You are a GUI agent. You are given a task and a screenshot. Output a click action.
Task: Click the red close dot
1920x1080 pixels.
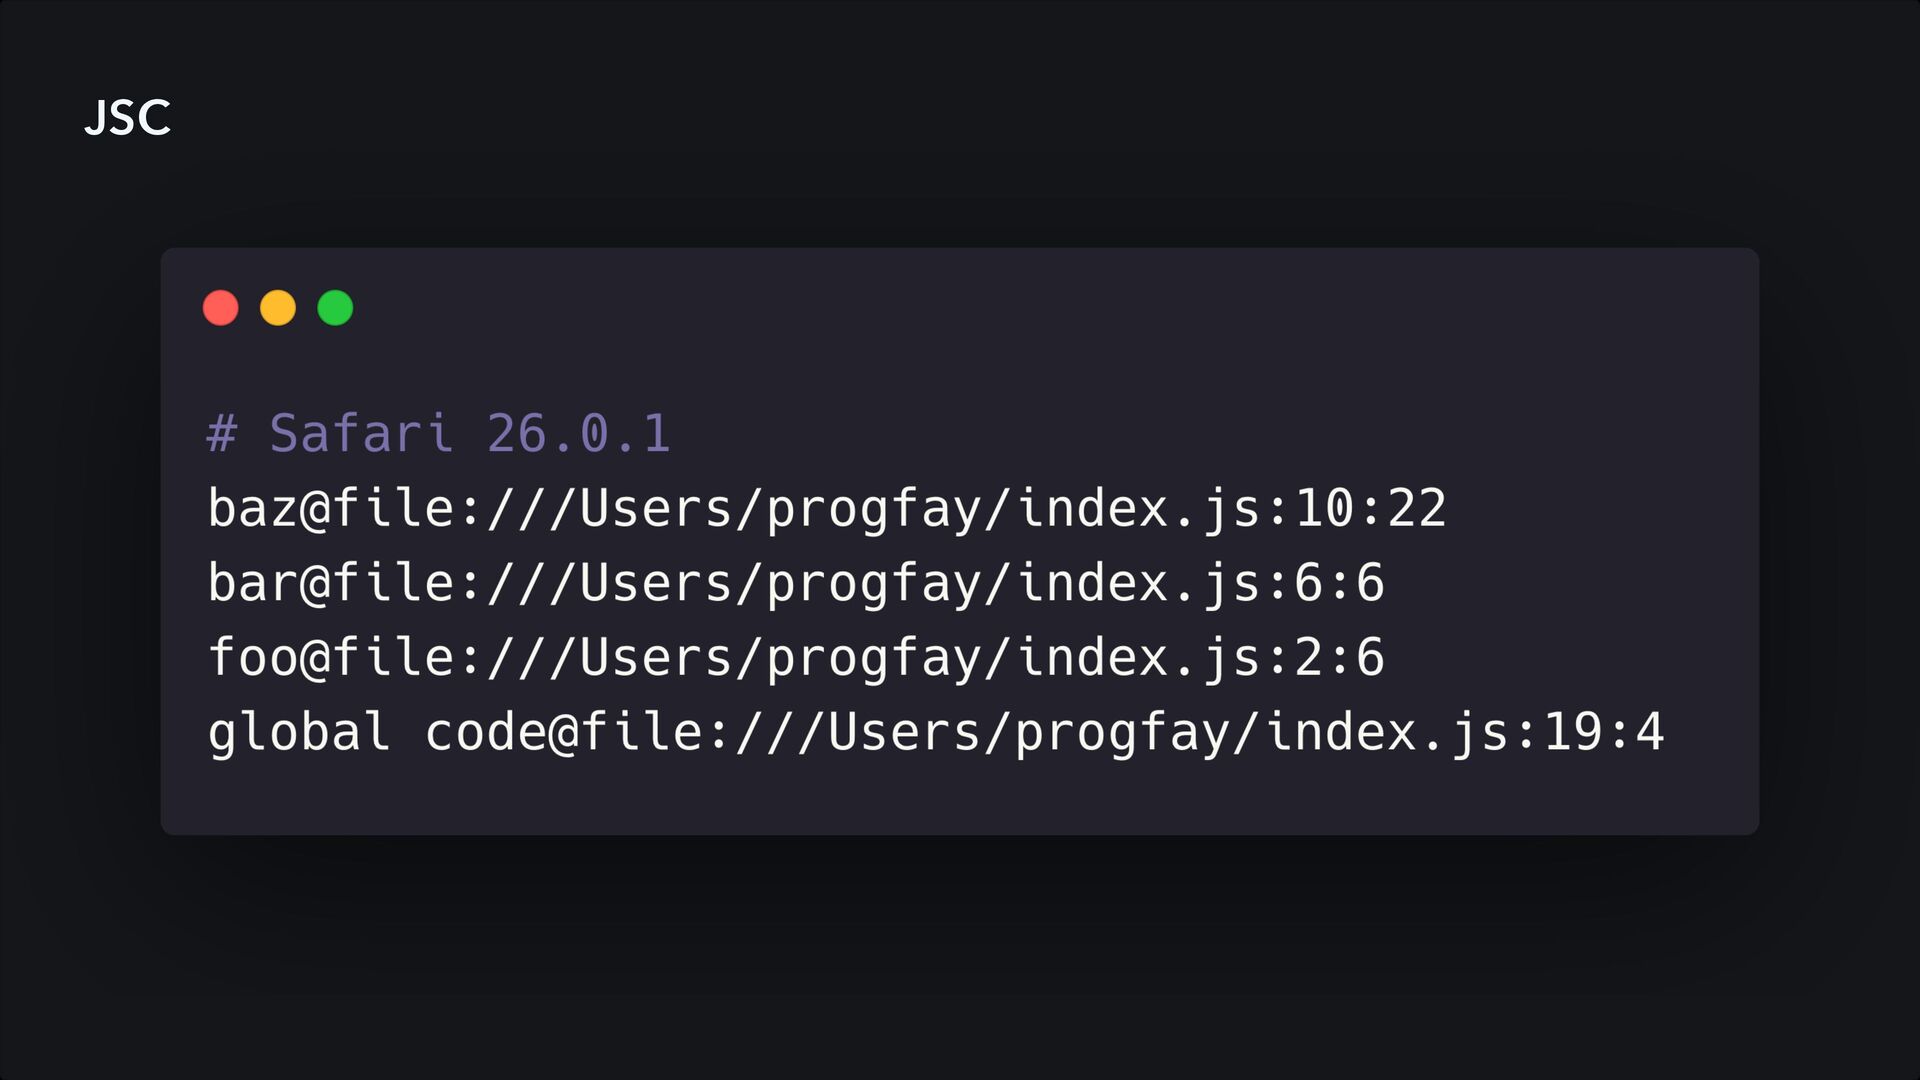pos(221,308)
